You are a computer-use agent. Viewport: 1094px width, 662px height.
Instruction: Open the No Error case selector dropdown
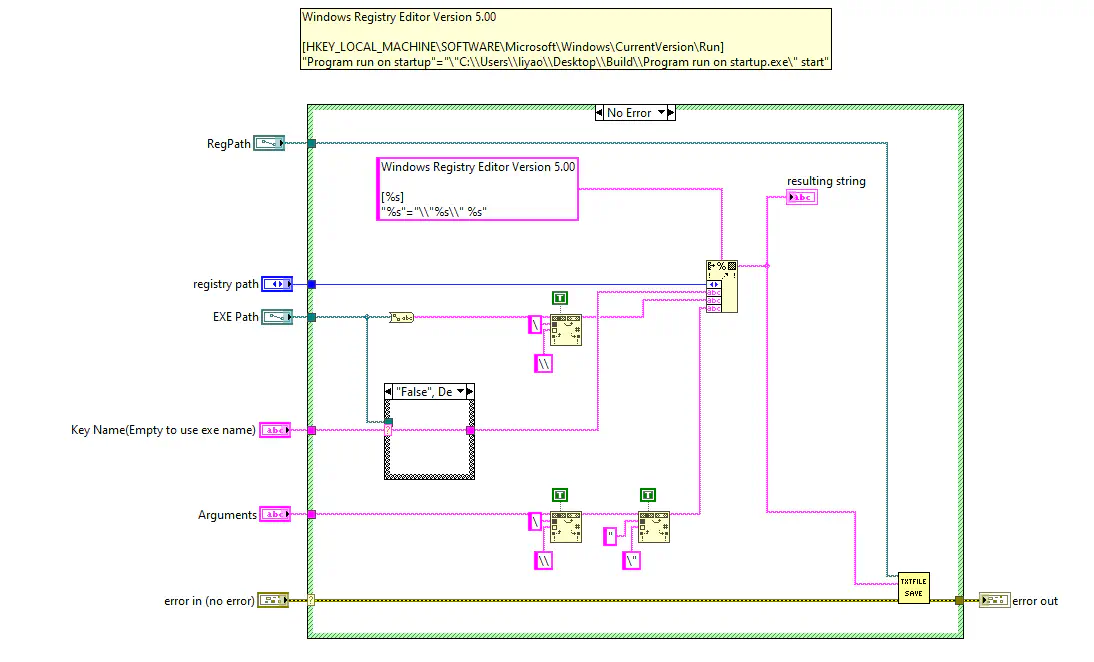click(662, 113)
